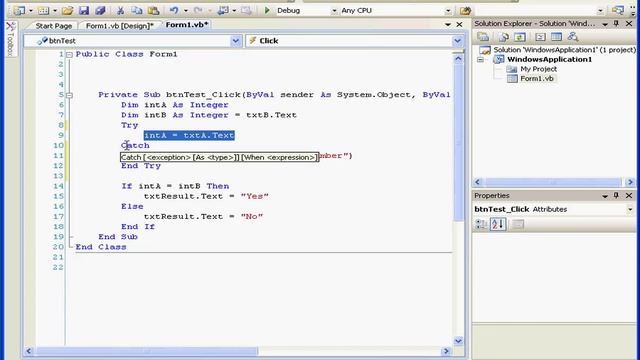Open the Click method name dropdown
The image size is (640, 360).
458,40
